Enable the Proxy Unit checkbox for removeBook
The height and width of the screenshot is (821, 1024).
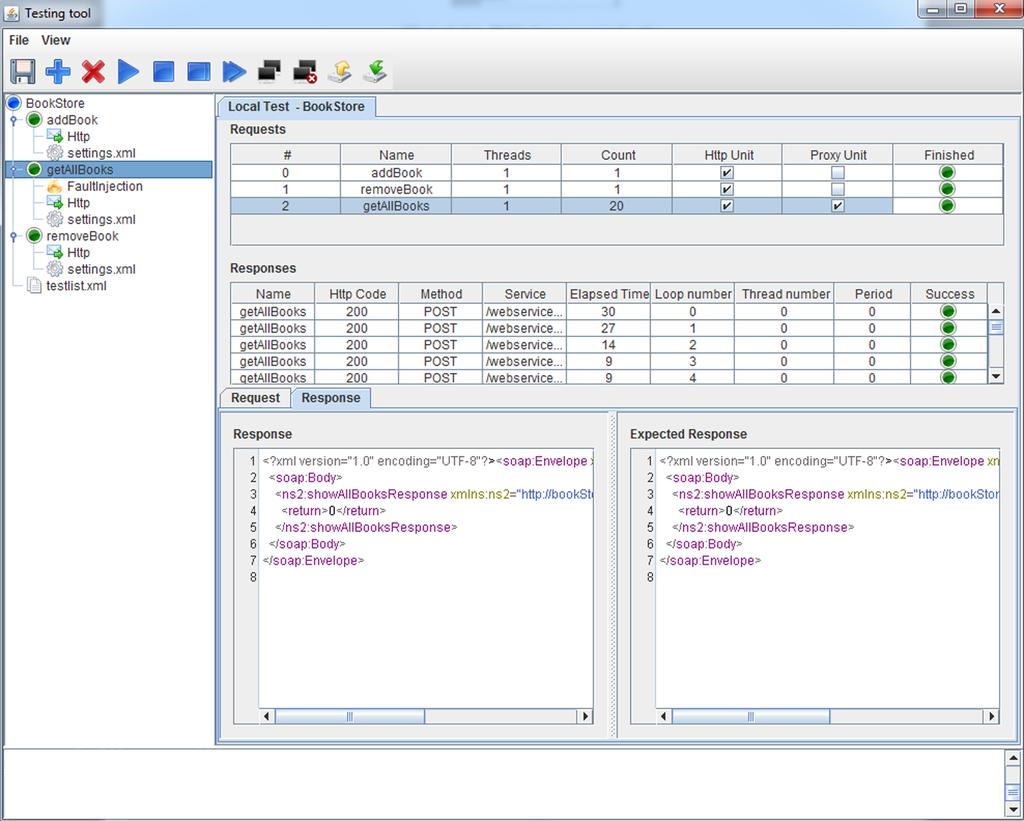coord(838,189)
